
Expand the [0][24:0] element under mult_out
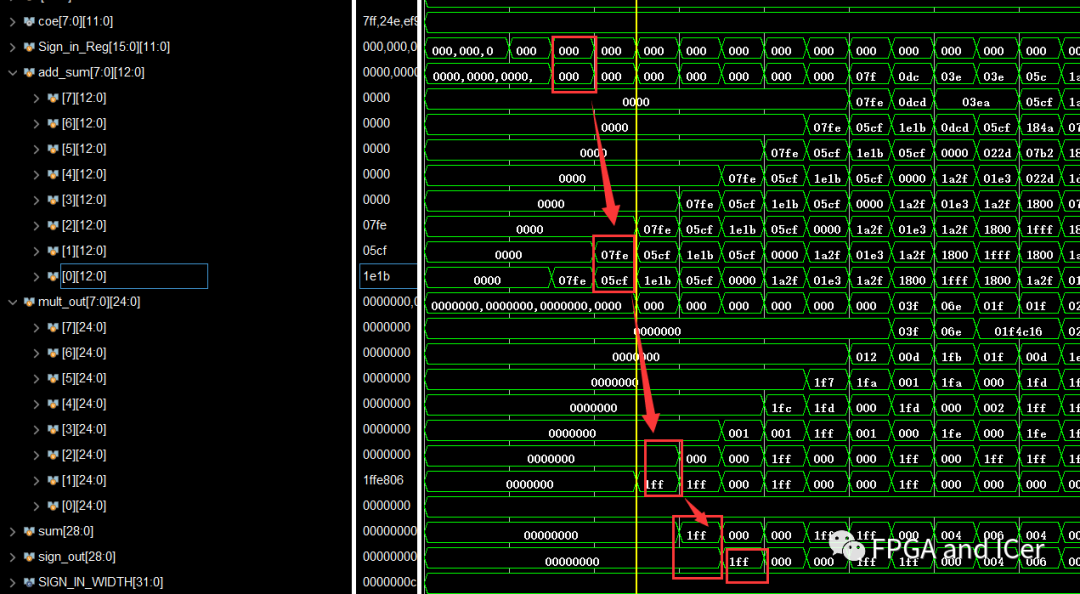(37, 506)
